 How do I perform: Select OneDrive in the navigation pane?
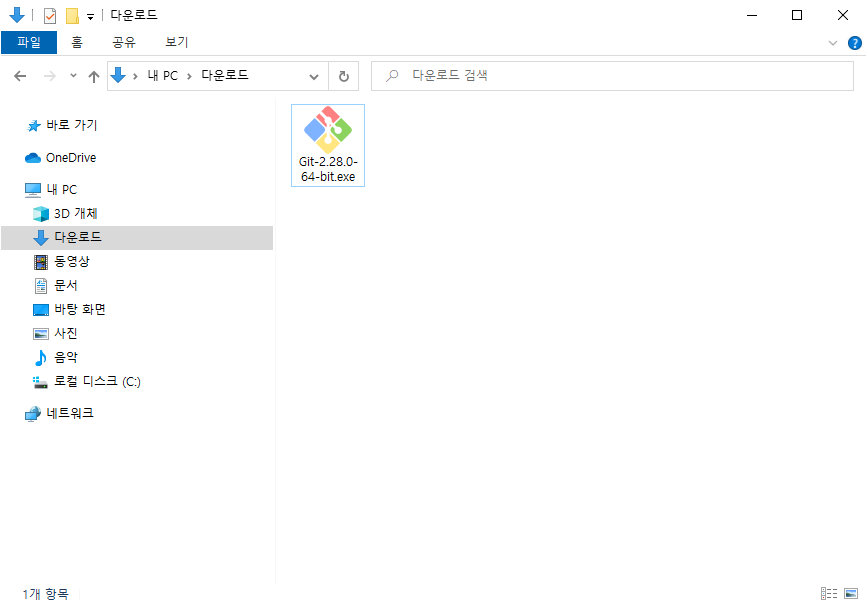click(61, 158)
